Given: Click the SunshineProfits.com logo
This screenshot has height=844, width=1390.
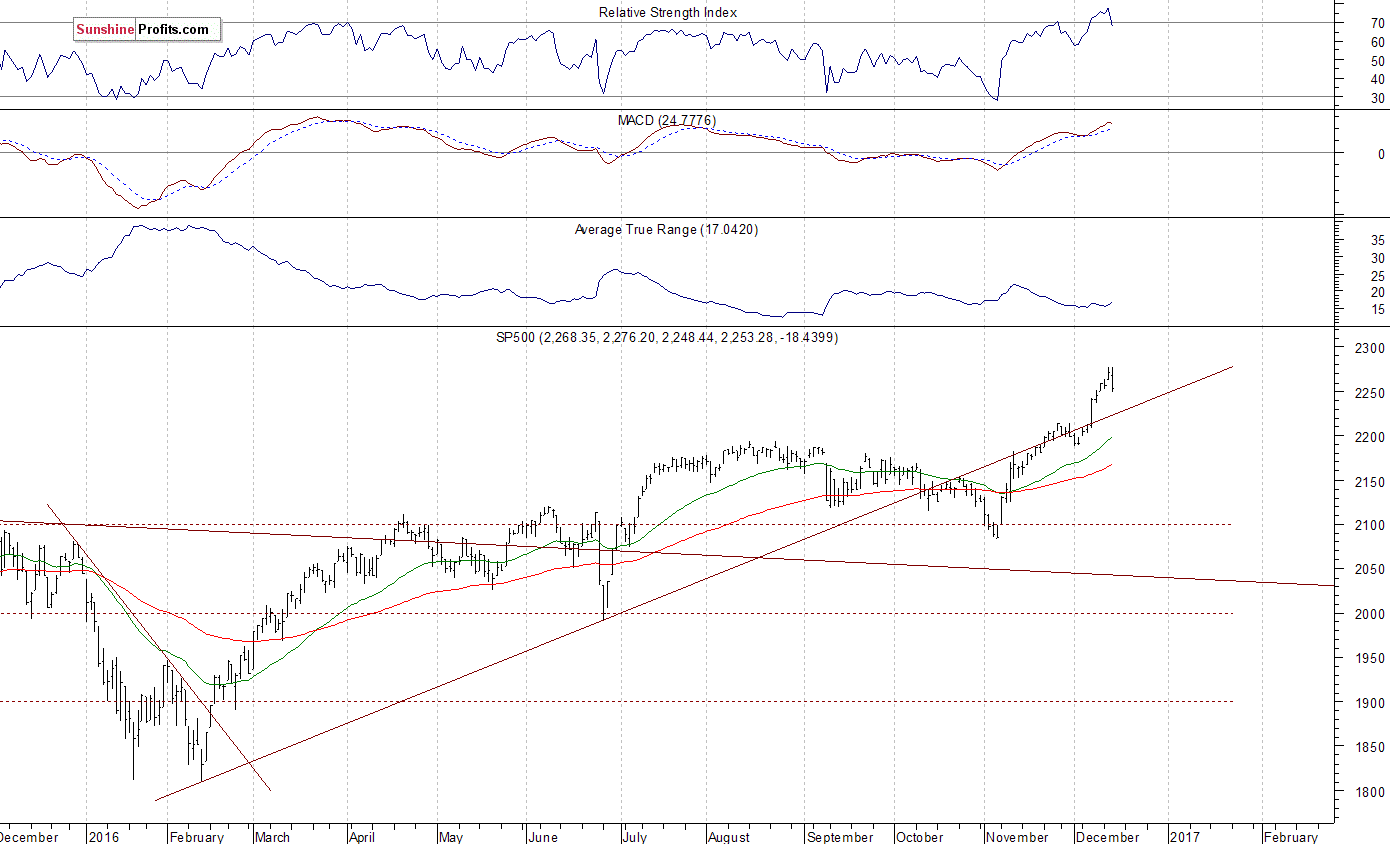Looking at the screenshot, I should click(147, 29).
